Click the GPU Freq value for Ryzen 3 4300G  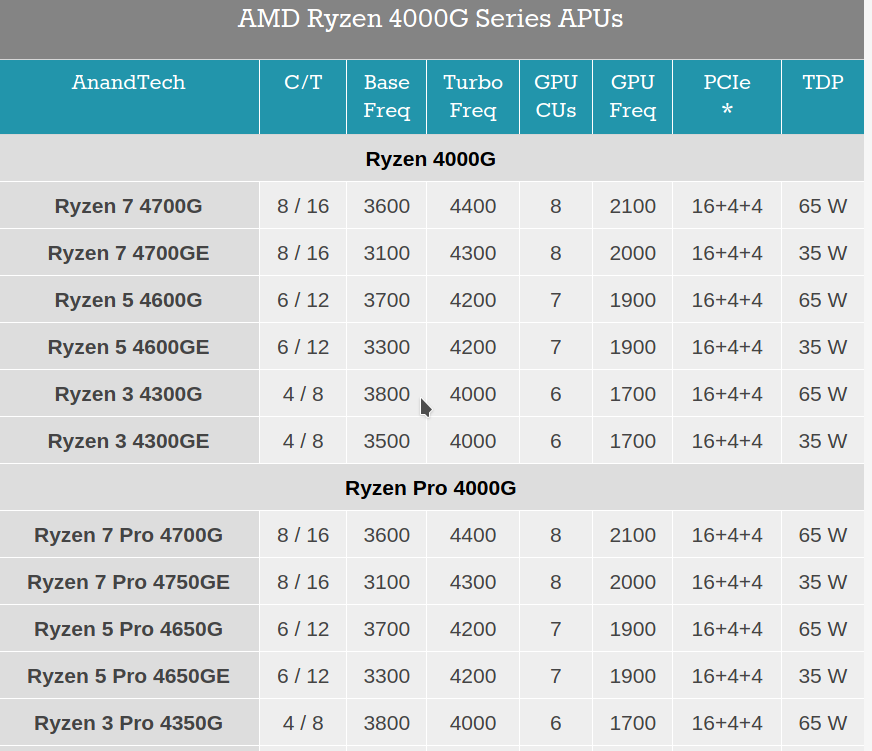pos(632,394)
